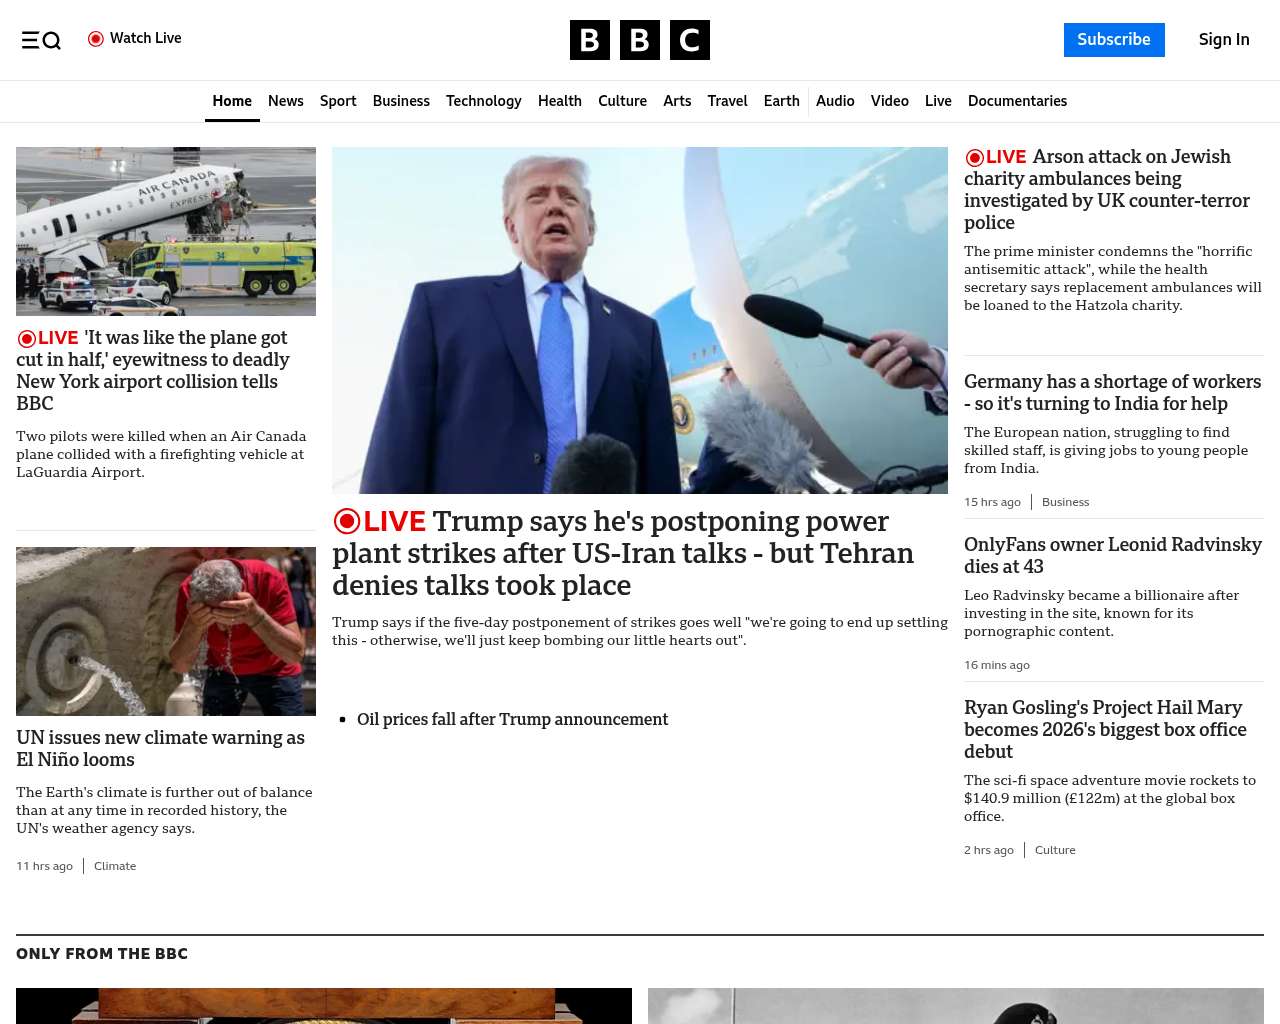Open the Trump press photo
The image size is (1280, 1024).
coord(640,320)
